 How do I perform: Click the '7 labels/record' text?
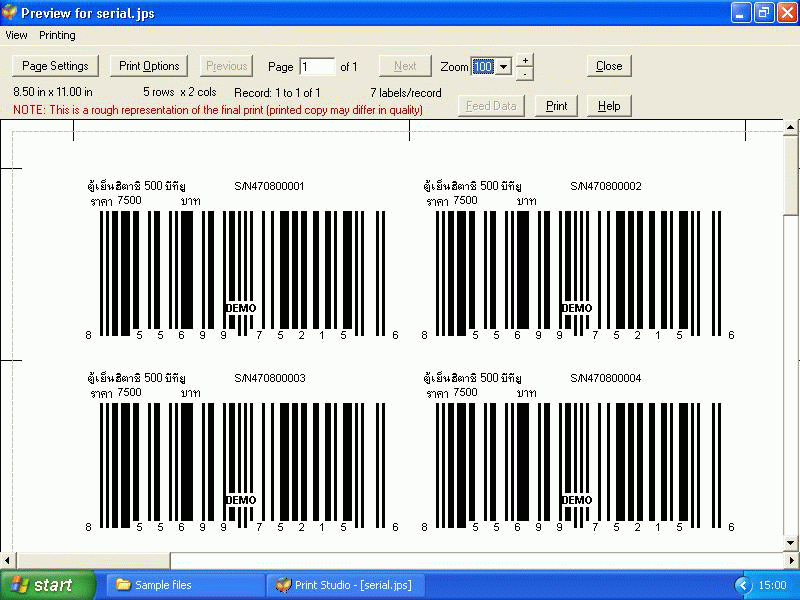point(406,93)
